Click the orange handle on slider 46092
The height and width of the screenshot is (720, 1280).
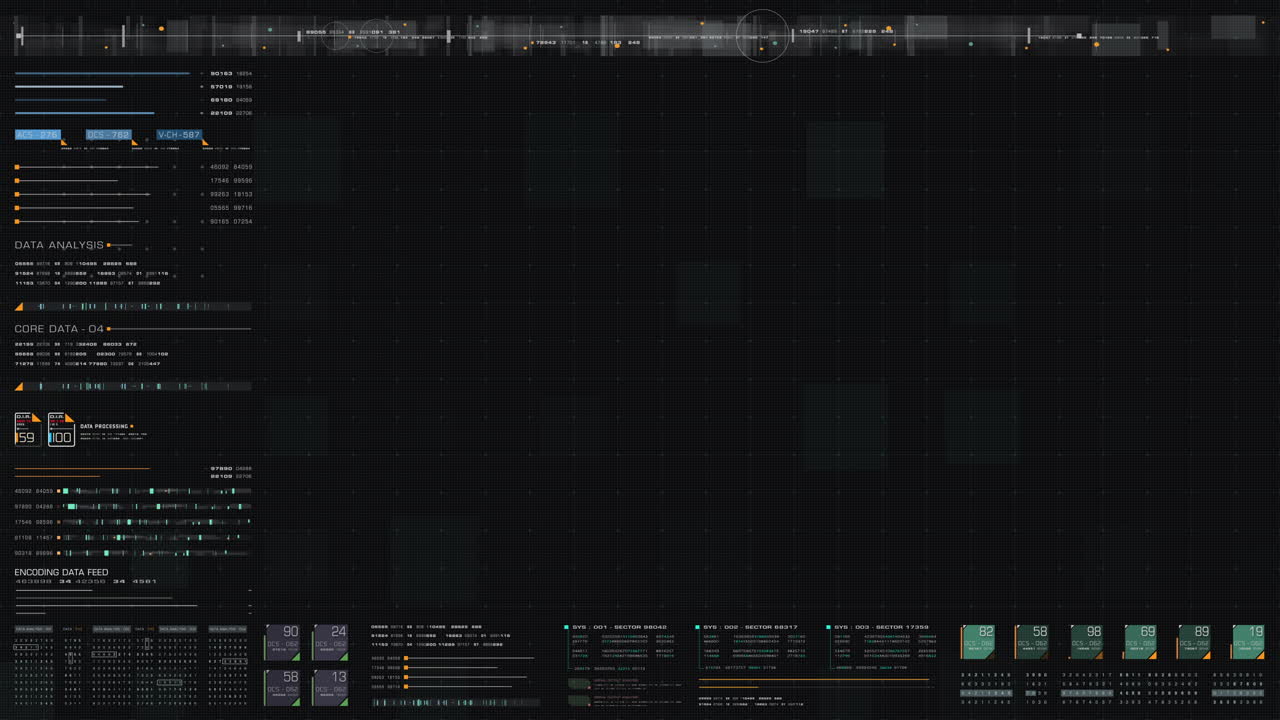(x=17, y=167)
